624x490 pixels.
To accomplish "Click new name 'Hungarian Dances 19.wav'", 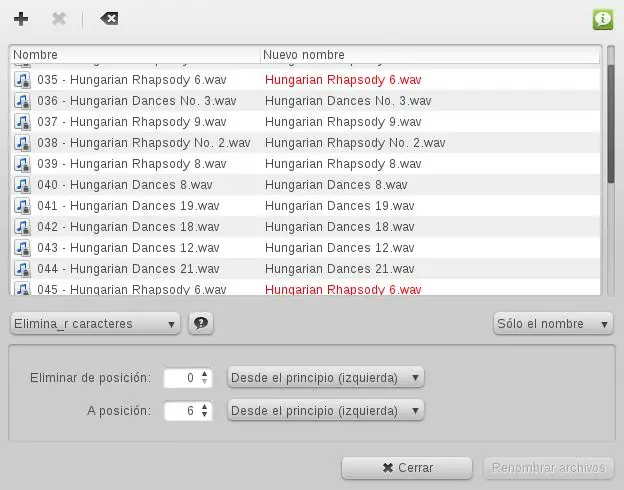I will pyautogui.click(x=339, y=206).
